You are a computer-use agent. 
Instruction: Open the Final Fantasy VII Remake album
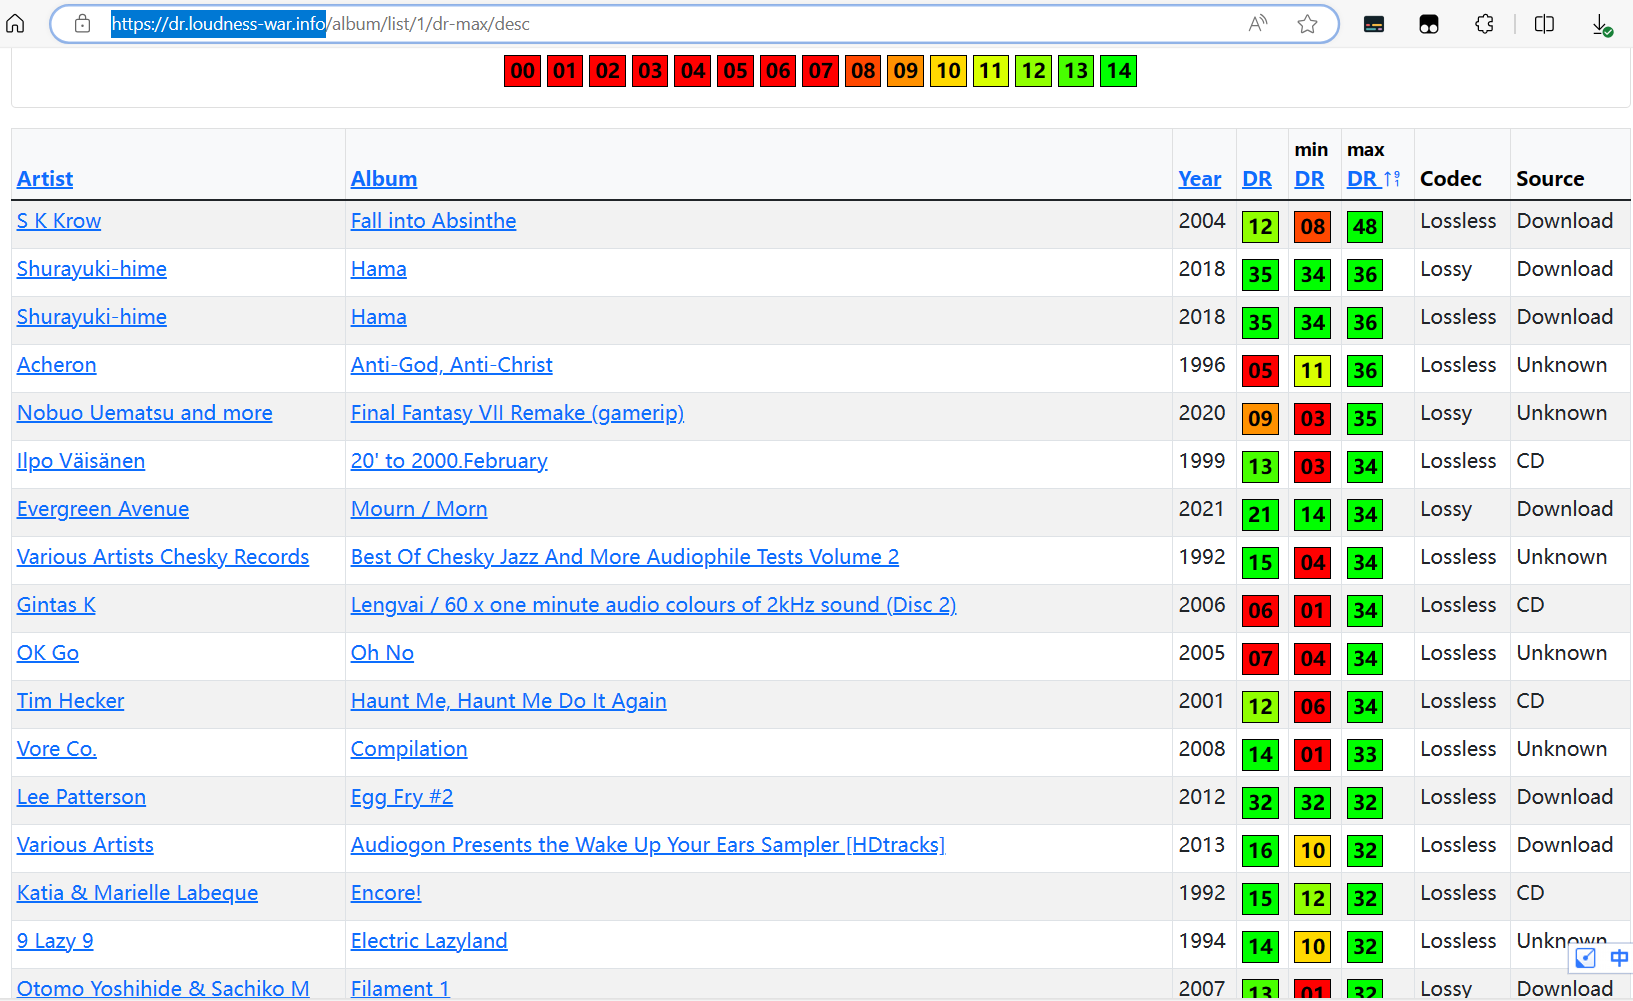click(x=517, y=413)
